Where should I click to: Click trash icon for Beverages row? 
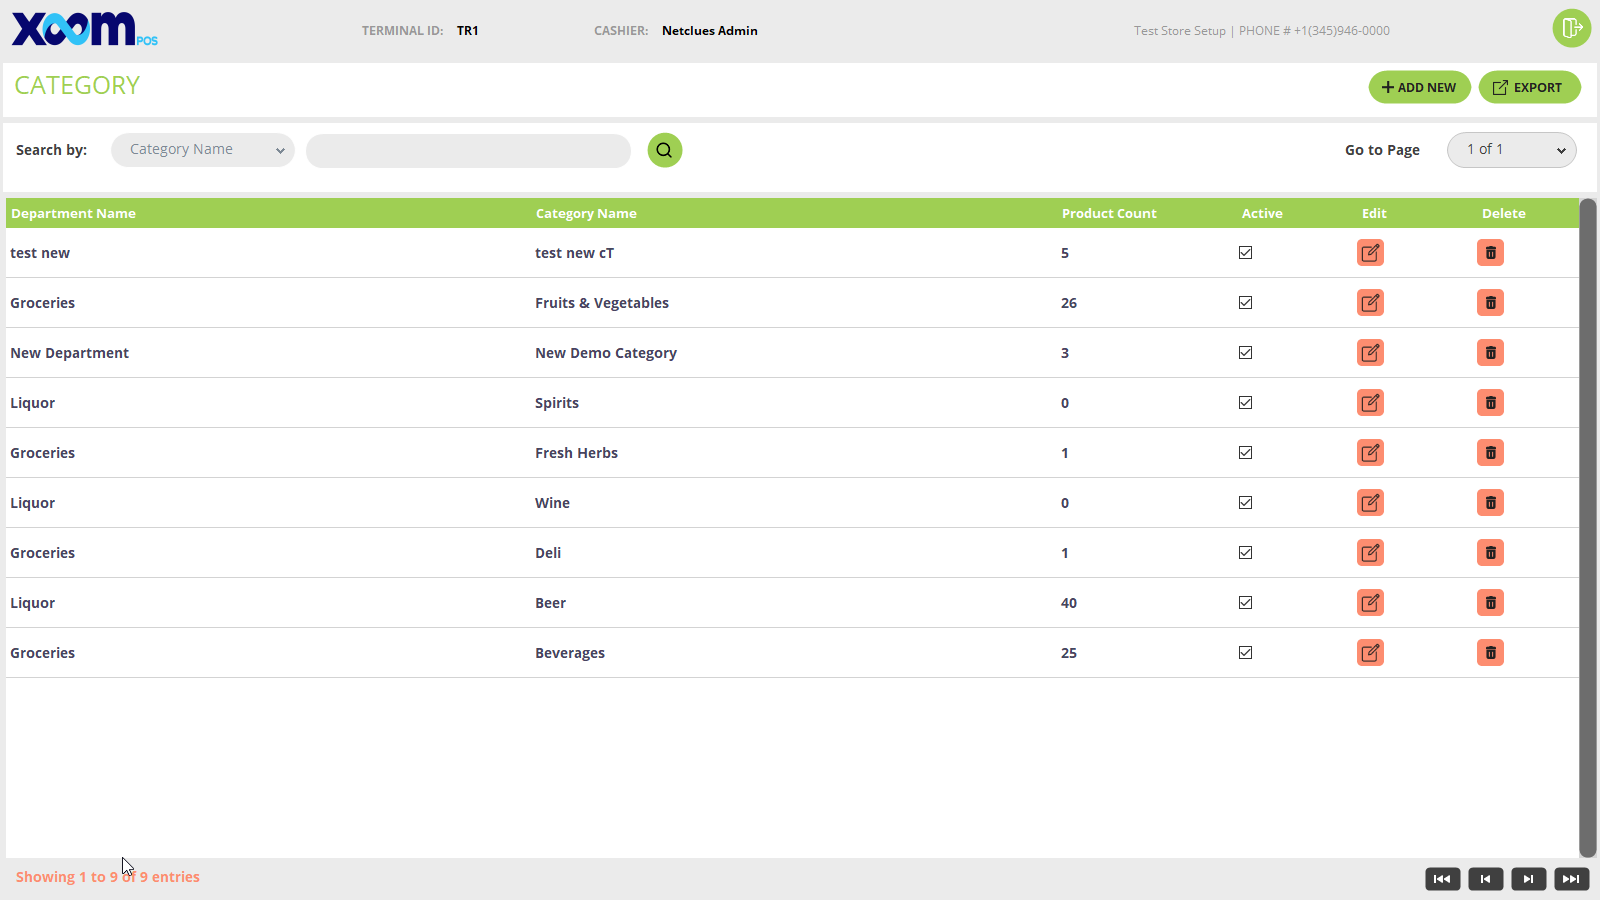point(1490,653)
